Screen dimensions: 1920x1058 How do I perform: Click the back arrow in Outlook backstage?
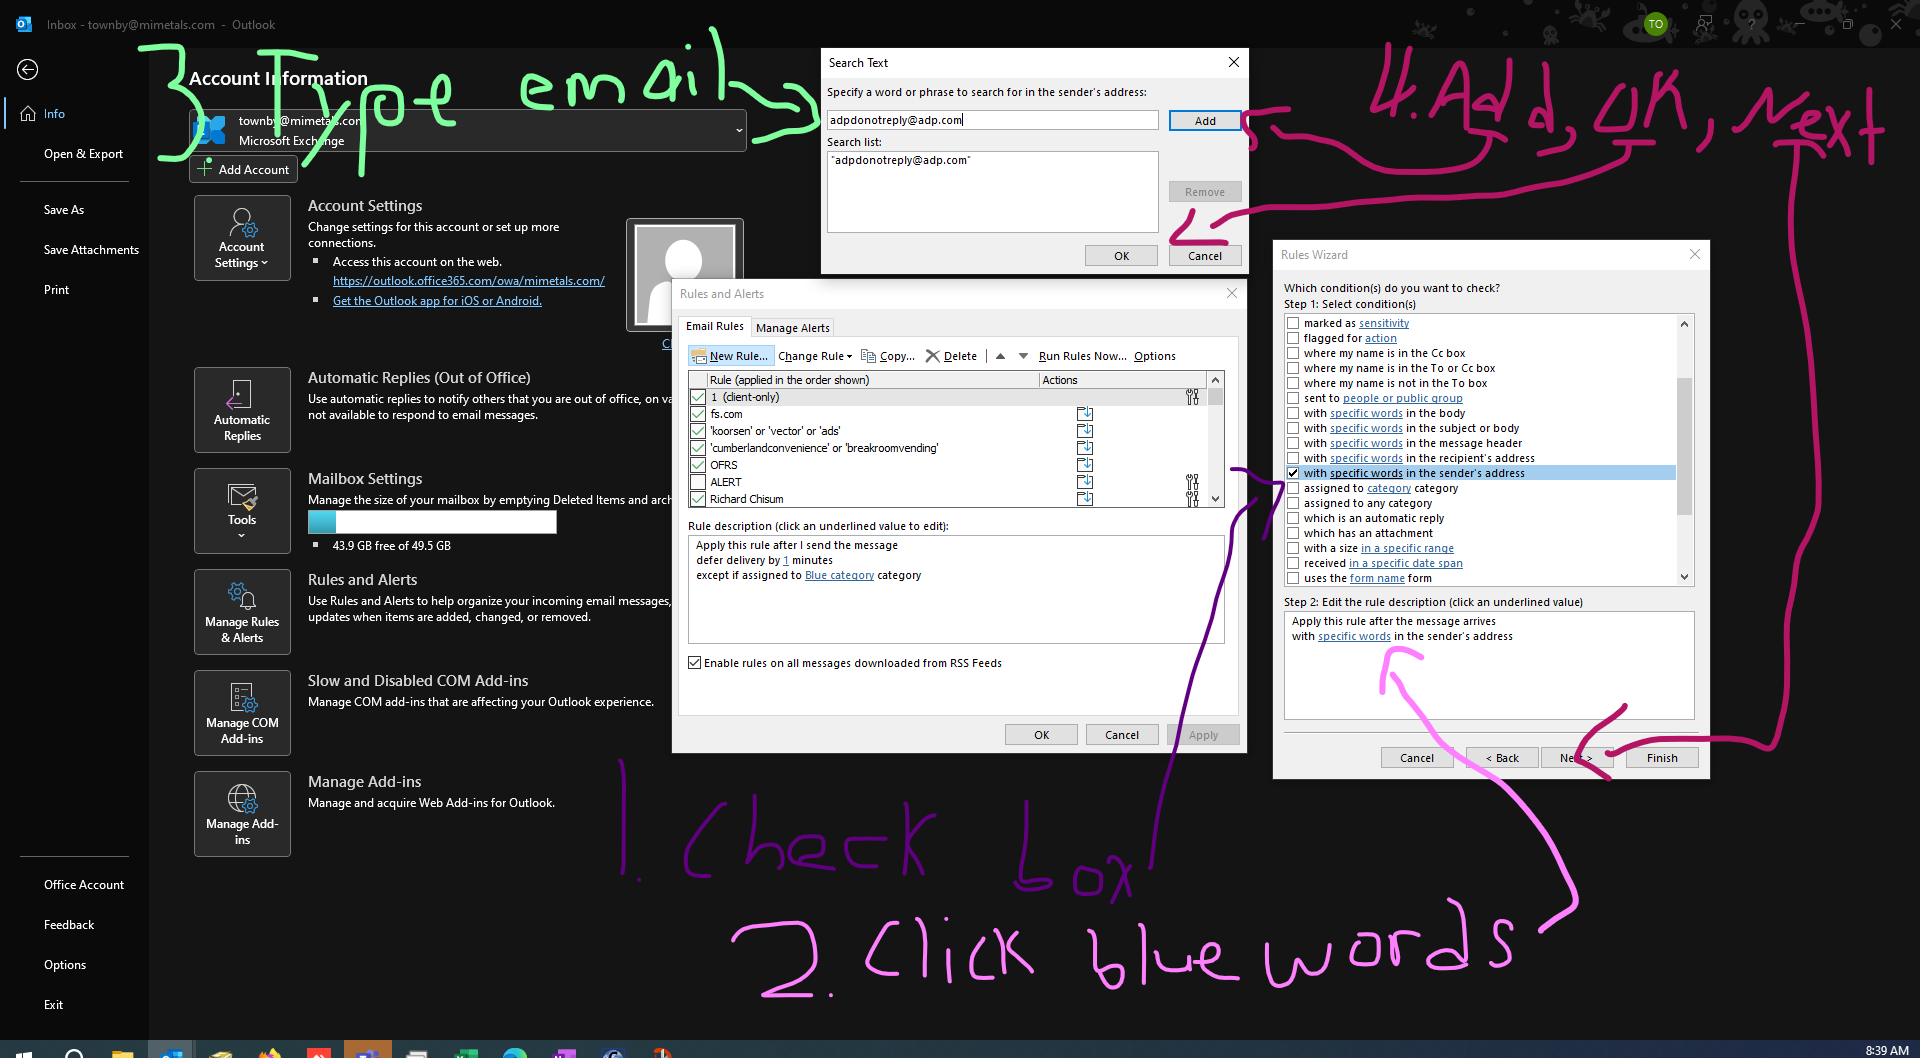coord(28,69)
